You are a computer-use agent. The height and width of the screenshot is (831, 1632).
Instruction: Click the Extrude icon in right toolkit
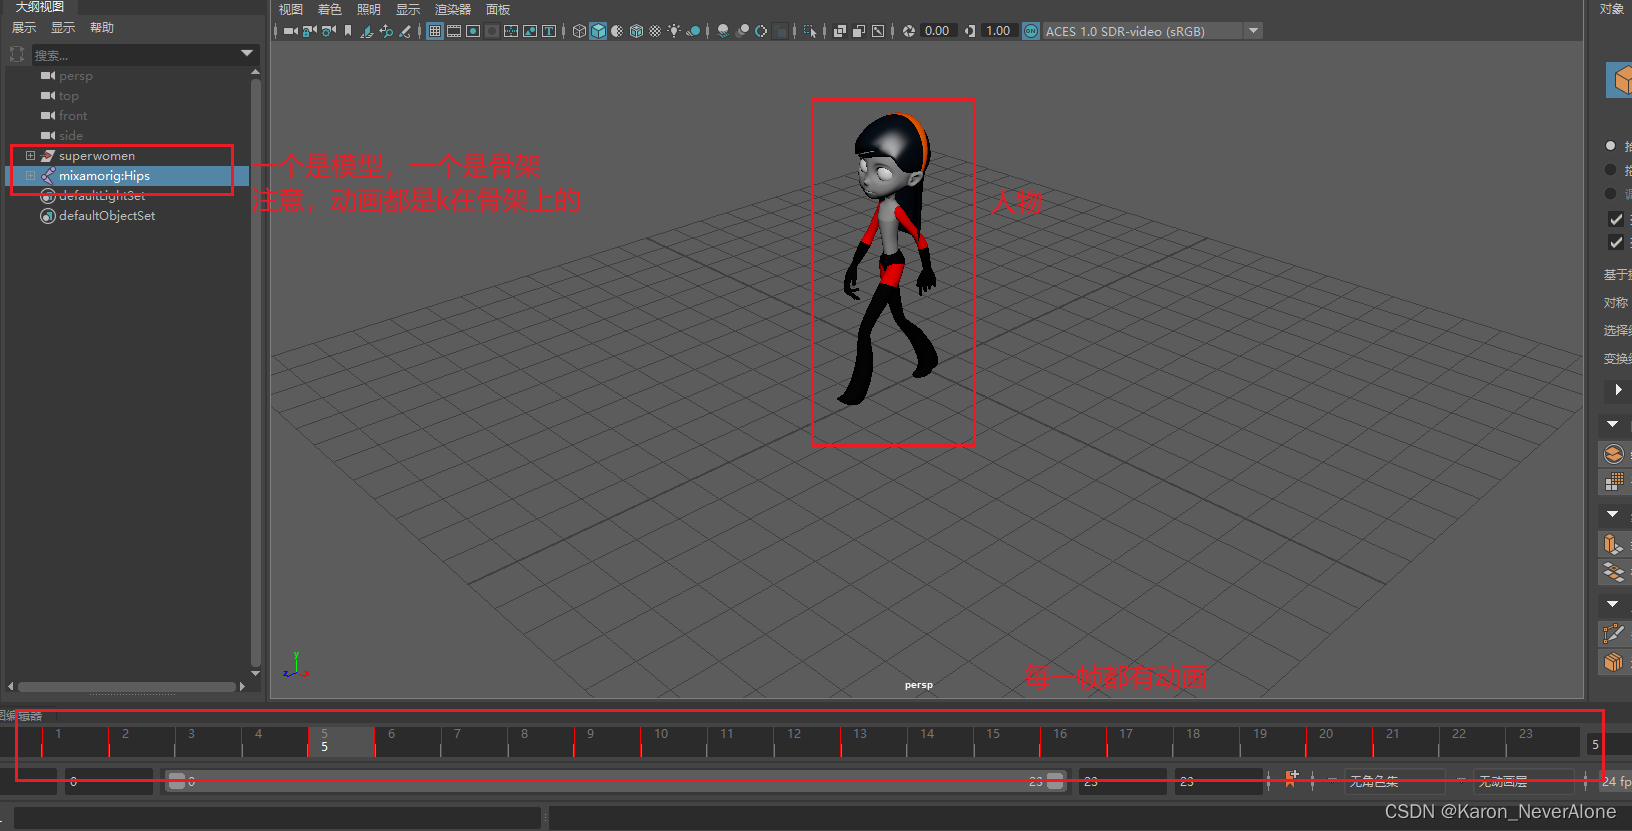pos(1614,545)
